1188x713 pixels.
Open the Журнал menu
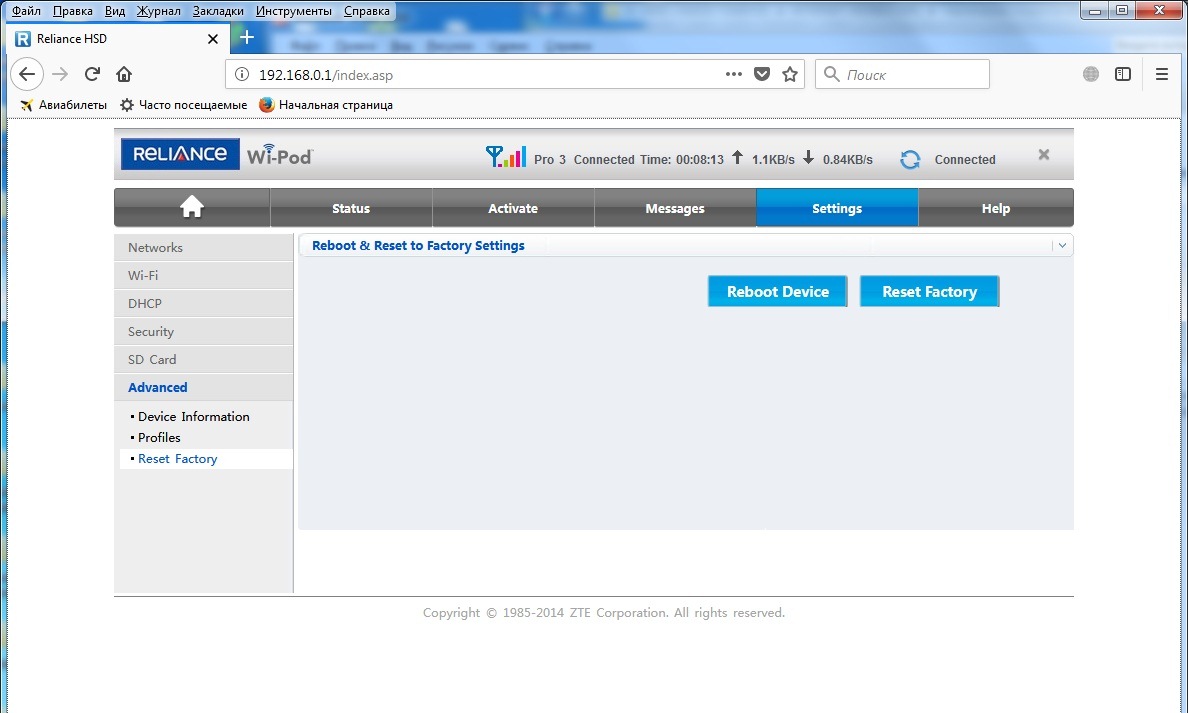tap(158, 11)
